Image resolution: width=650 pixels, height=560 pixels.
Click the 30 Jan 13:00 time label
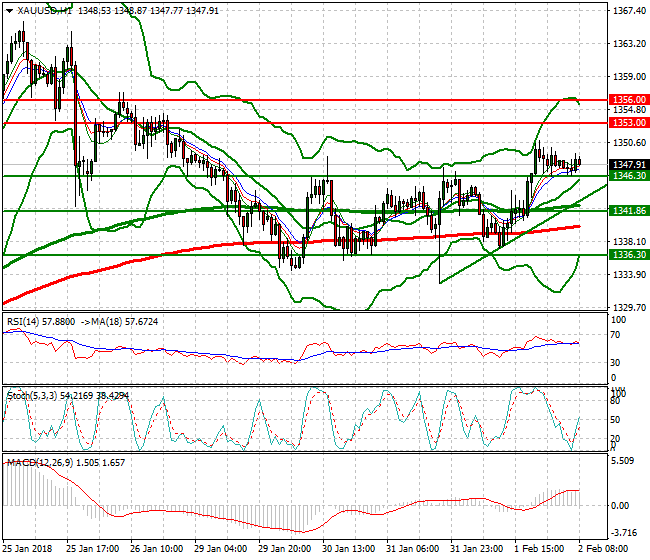(x=349, y=549)
